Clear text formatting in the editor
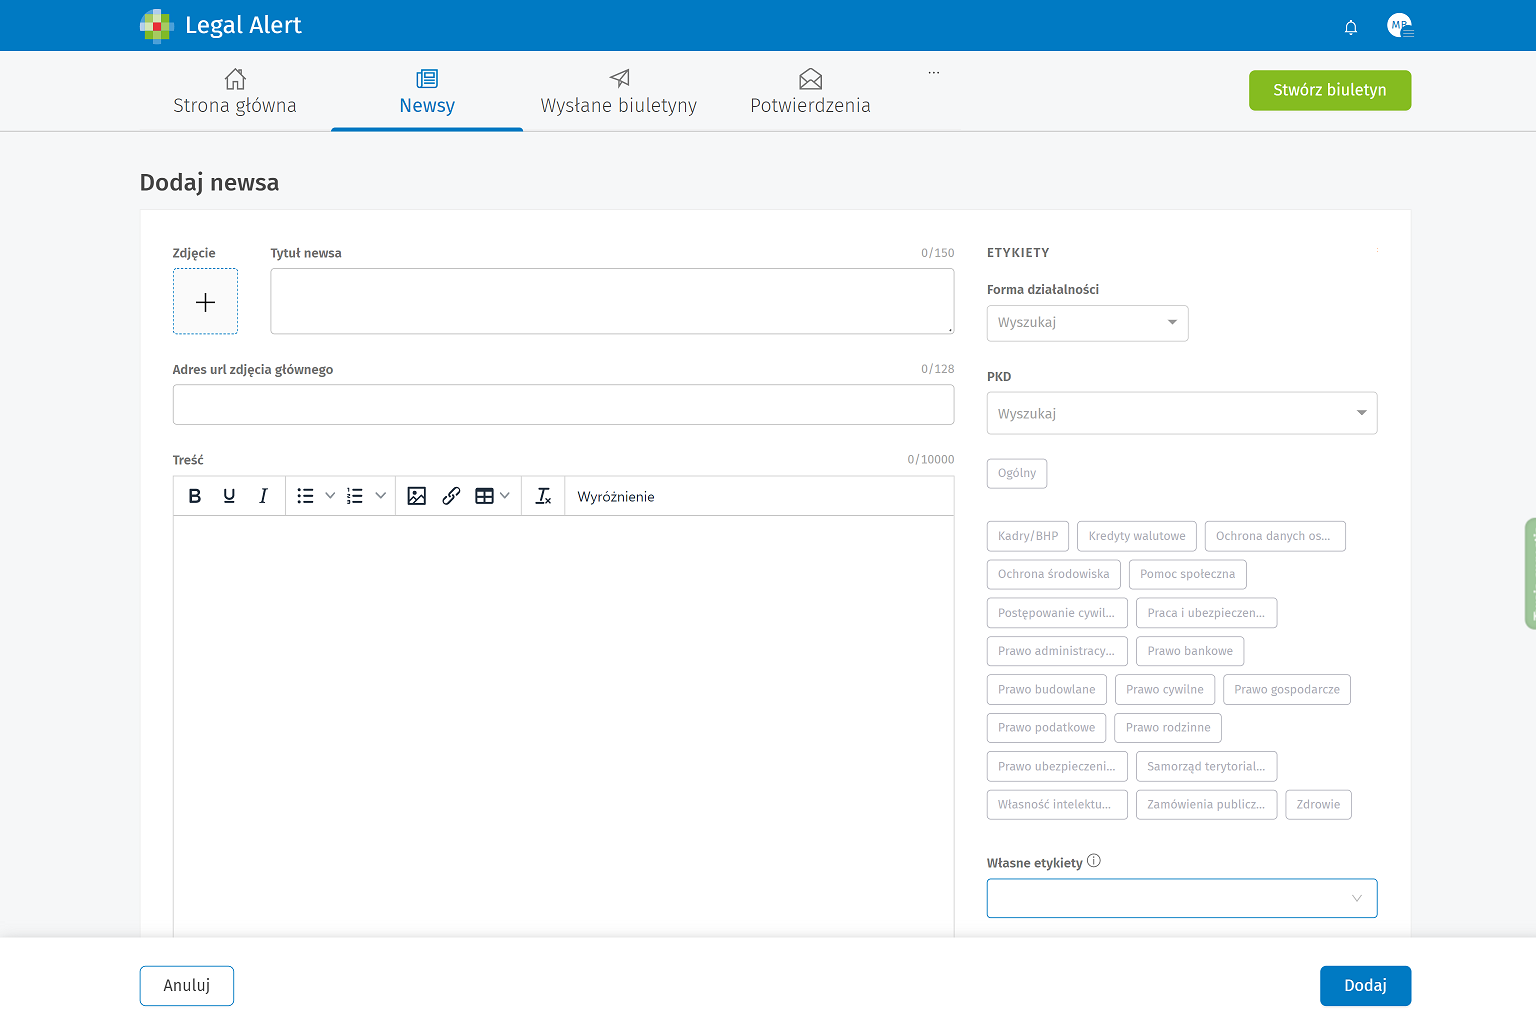The height and width of the screenshot is (1024, 1536). [543, 496]
